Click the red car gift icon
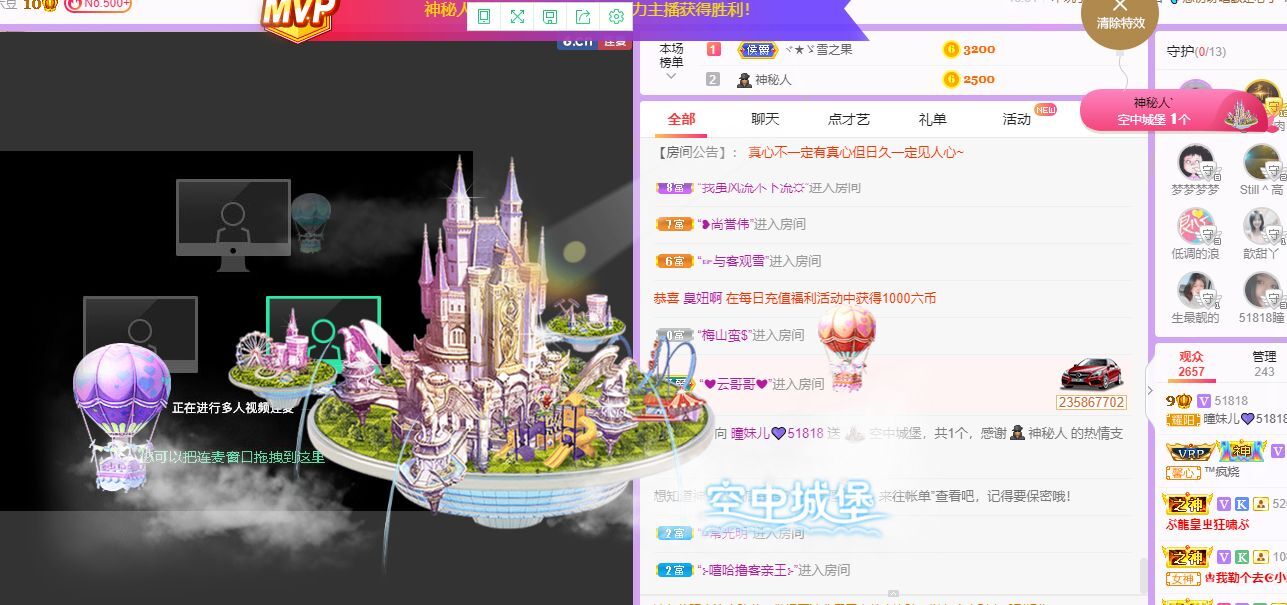The width and height of the screenshot is (1287, 605). (x=1091, y=375)
